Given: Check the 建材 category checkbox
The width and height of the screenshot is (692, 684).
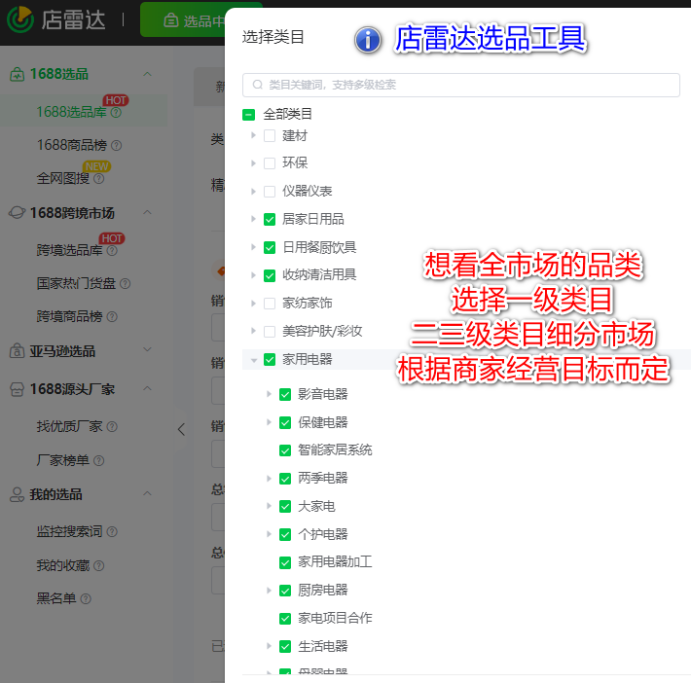Looking at the screenshot, I should (270, 135).
